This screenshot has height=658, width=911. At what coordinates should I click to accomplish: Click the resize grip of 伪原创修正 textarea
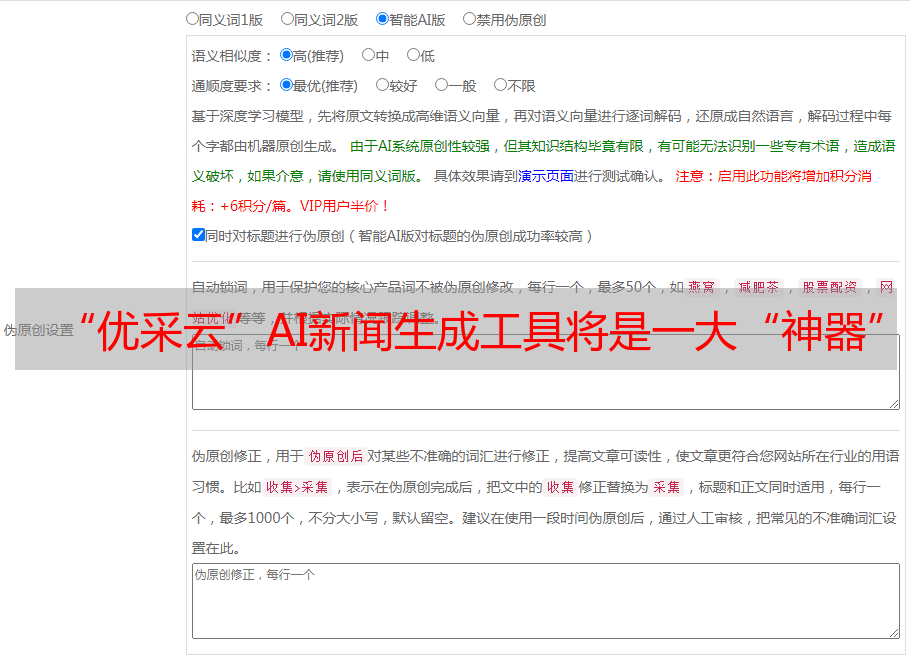[x=894, y=634]
